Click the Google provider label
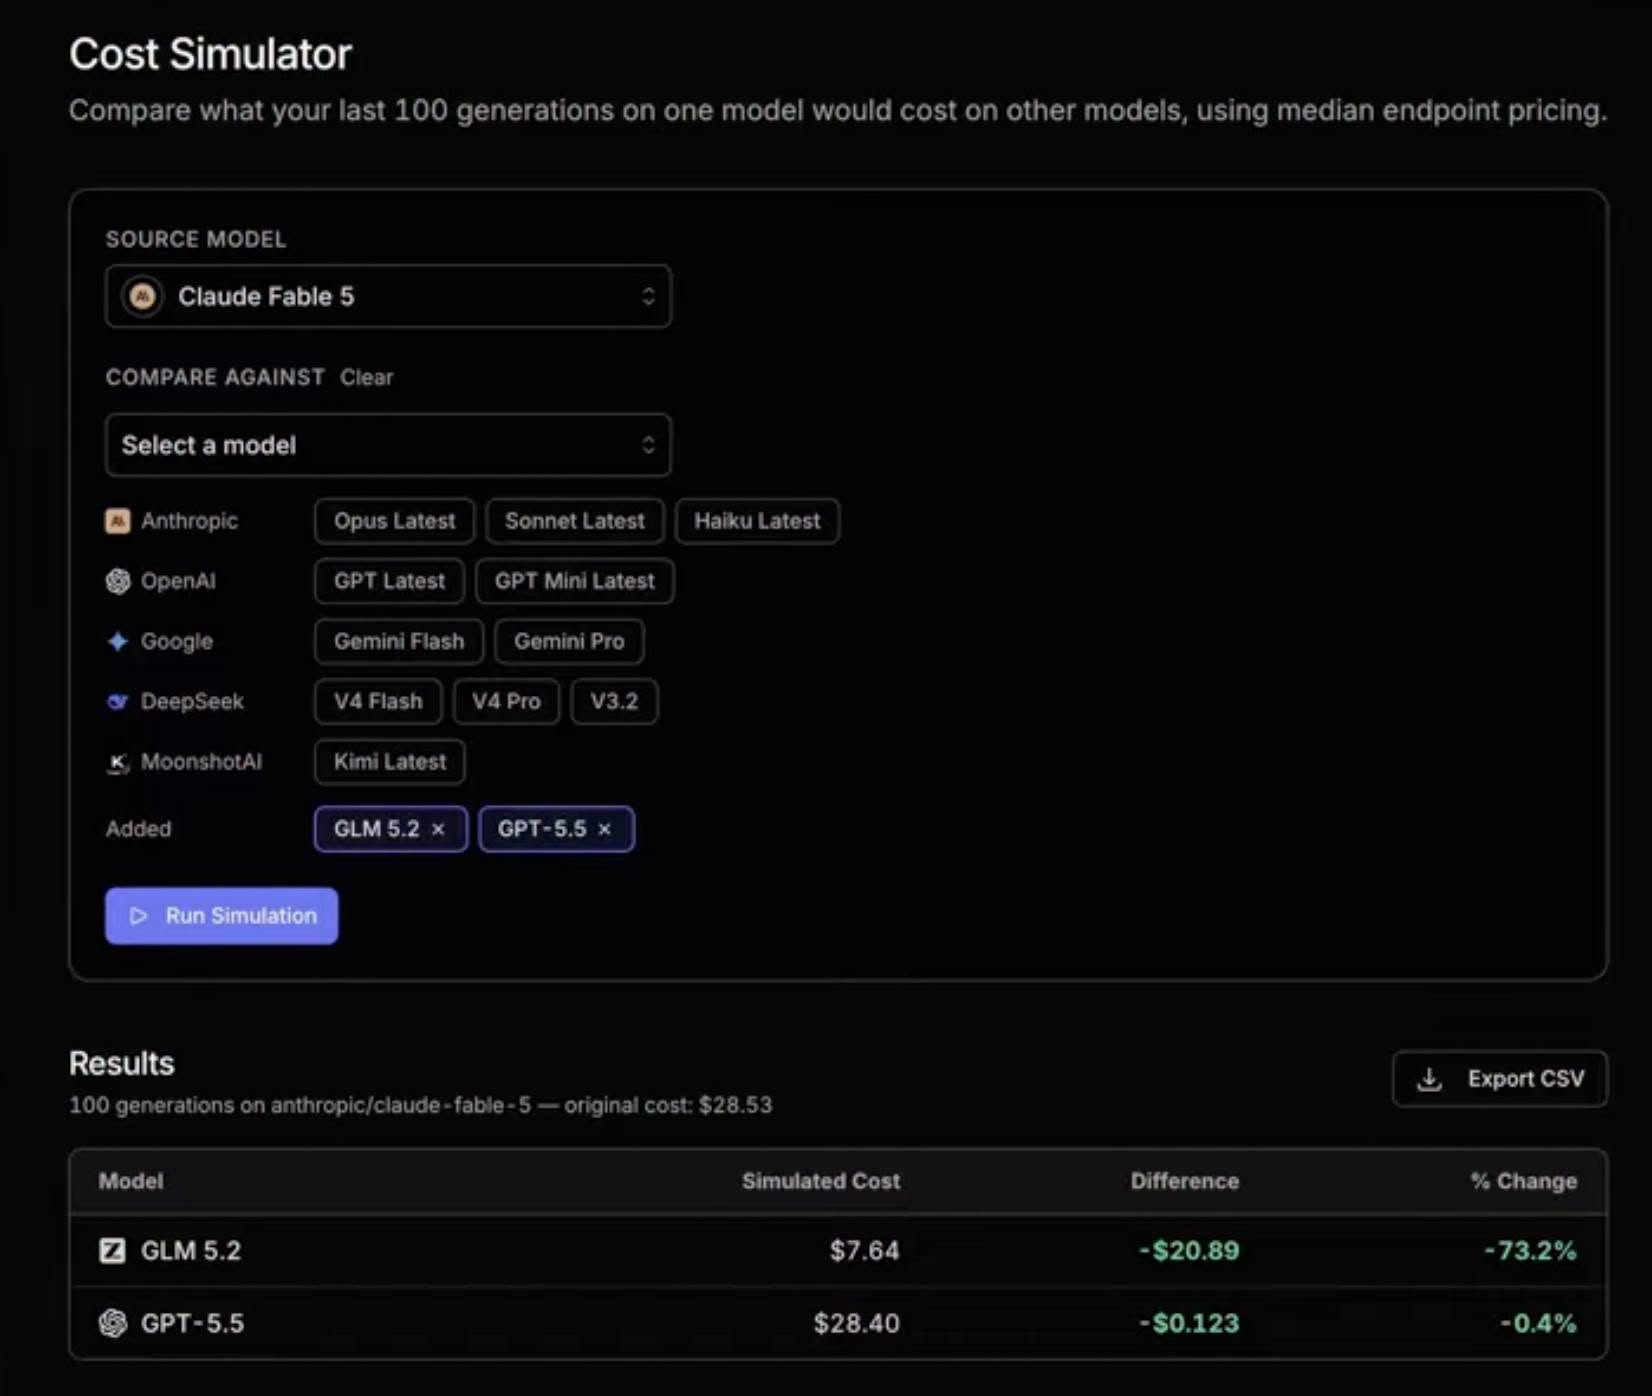1652x1396 pixels. [177, 641]
